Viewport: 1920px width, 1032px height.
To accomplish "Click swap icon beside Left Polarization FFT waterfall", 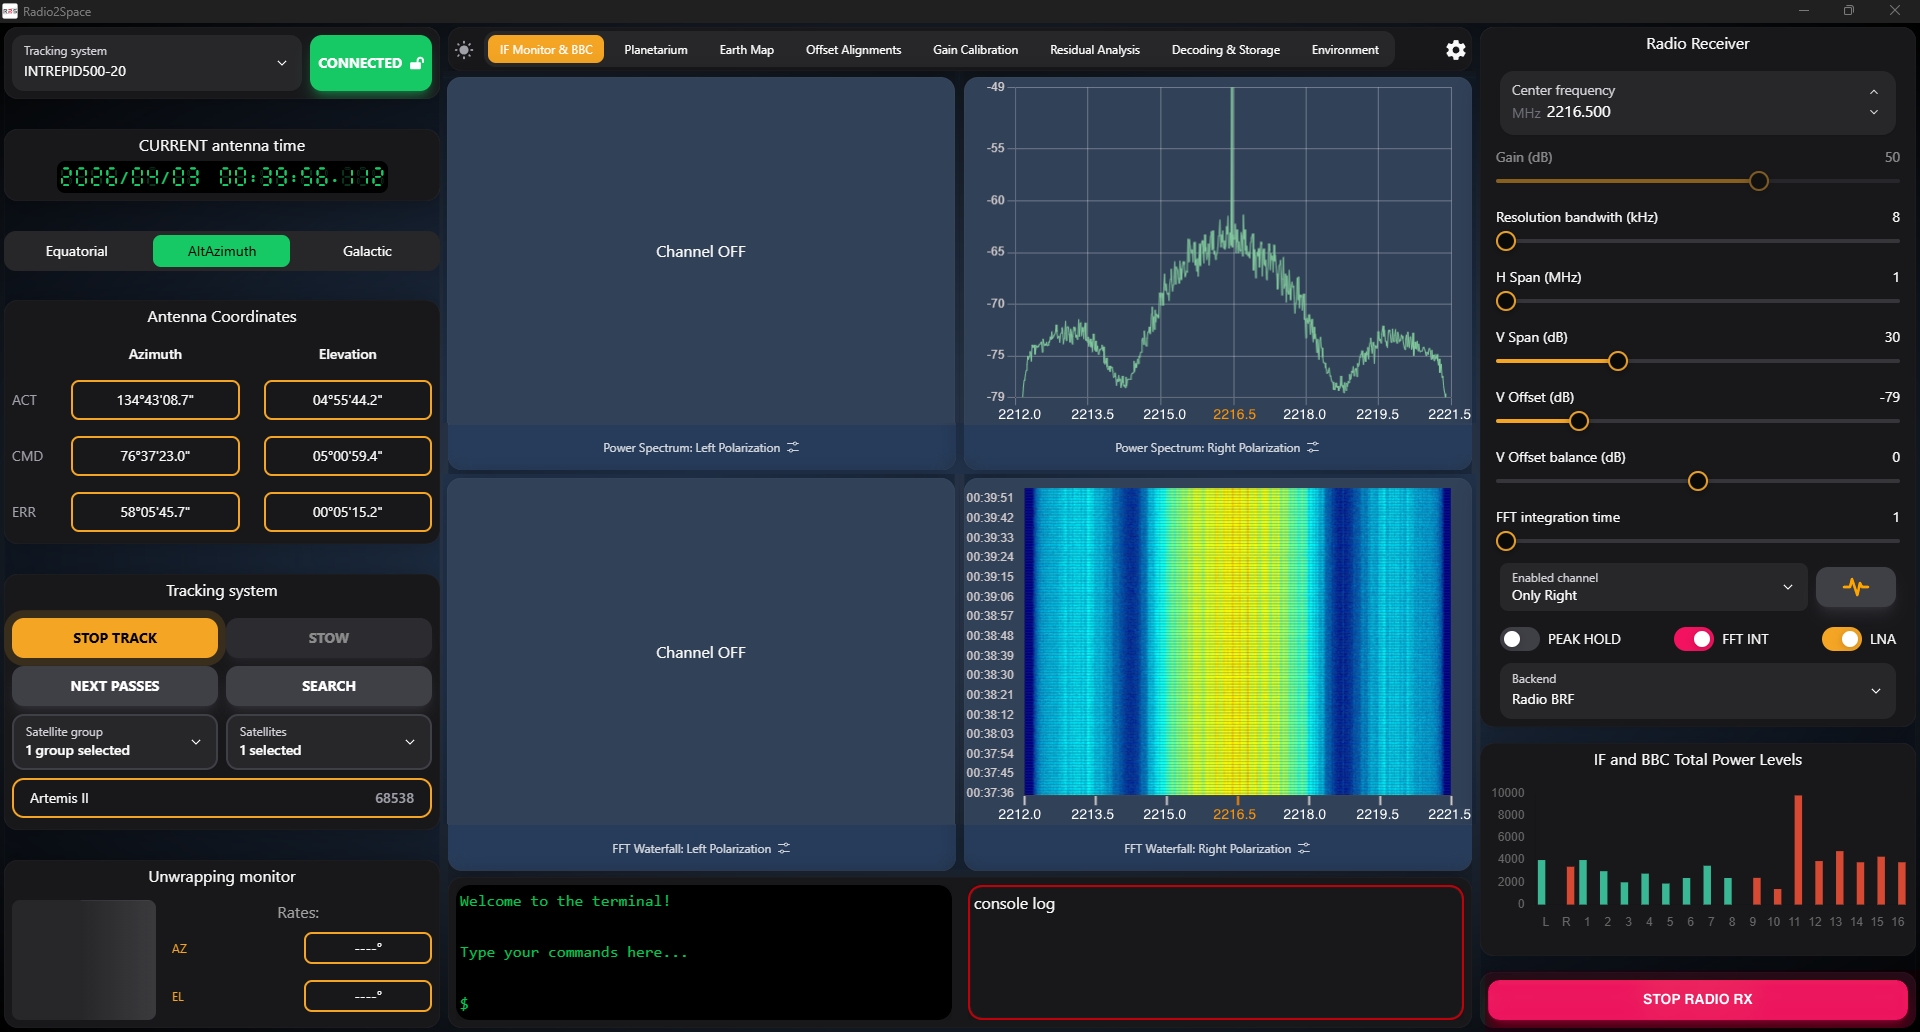I will 784,849.
